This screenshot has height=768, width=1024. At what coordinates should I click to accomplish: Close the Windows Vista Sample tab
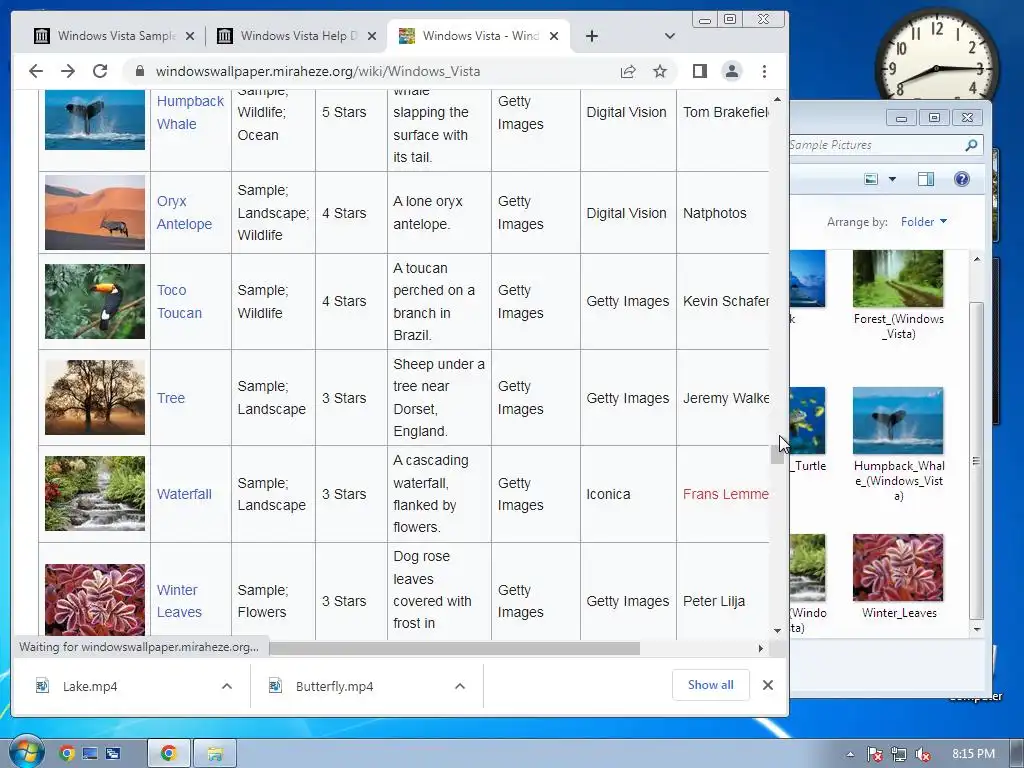pos(190,36)
